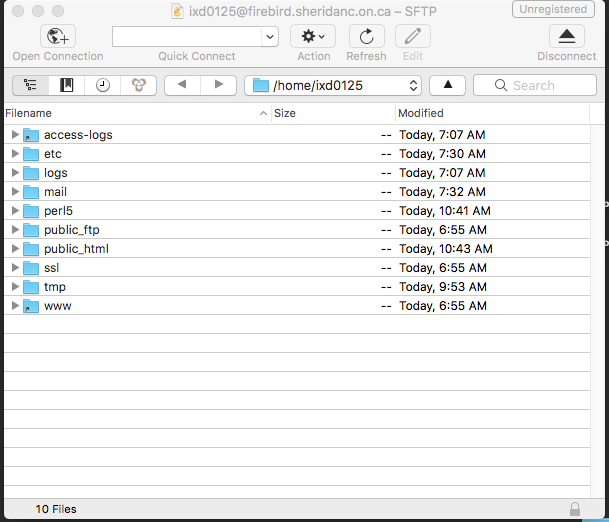The image size is (609, 522).
Task: Switch to the outline browser view
Action: coord(29,85)
